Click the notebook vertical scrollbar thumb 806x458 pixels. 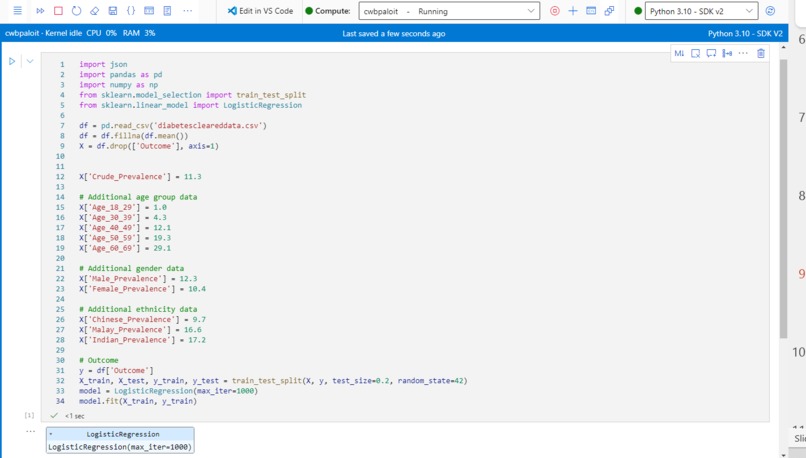point(783,198)
